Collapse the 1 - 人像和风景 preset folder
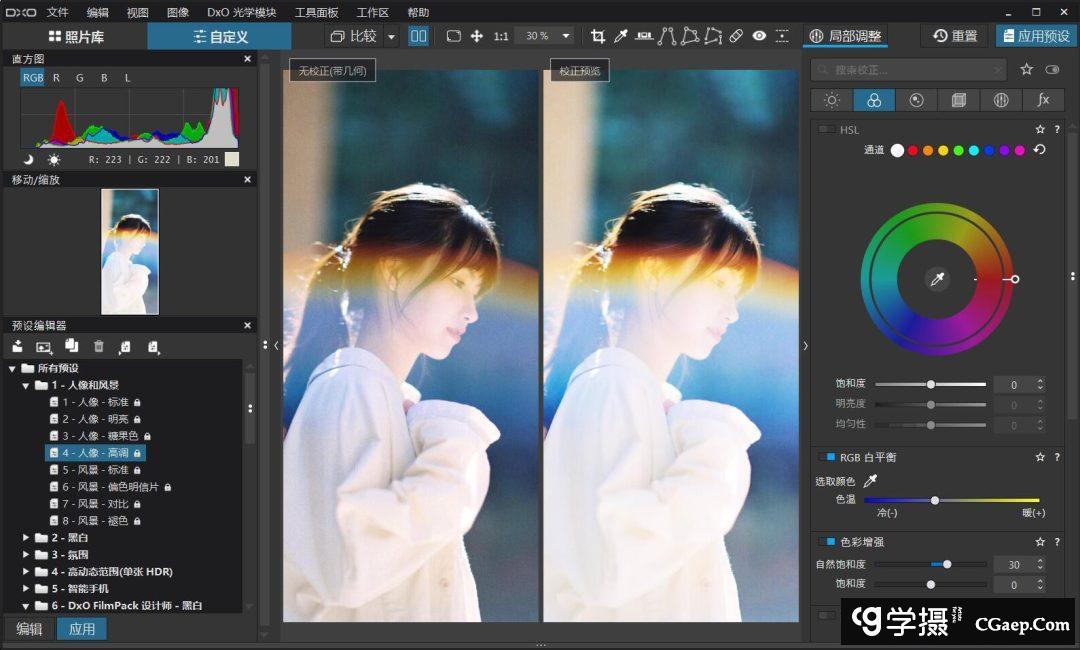The width and height of the screenshot is (1080, 650). 27,385
